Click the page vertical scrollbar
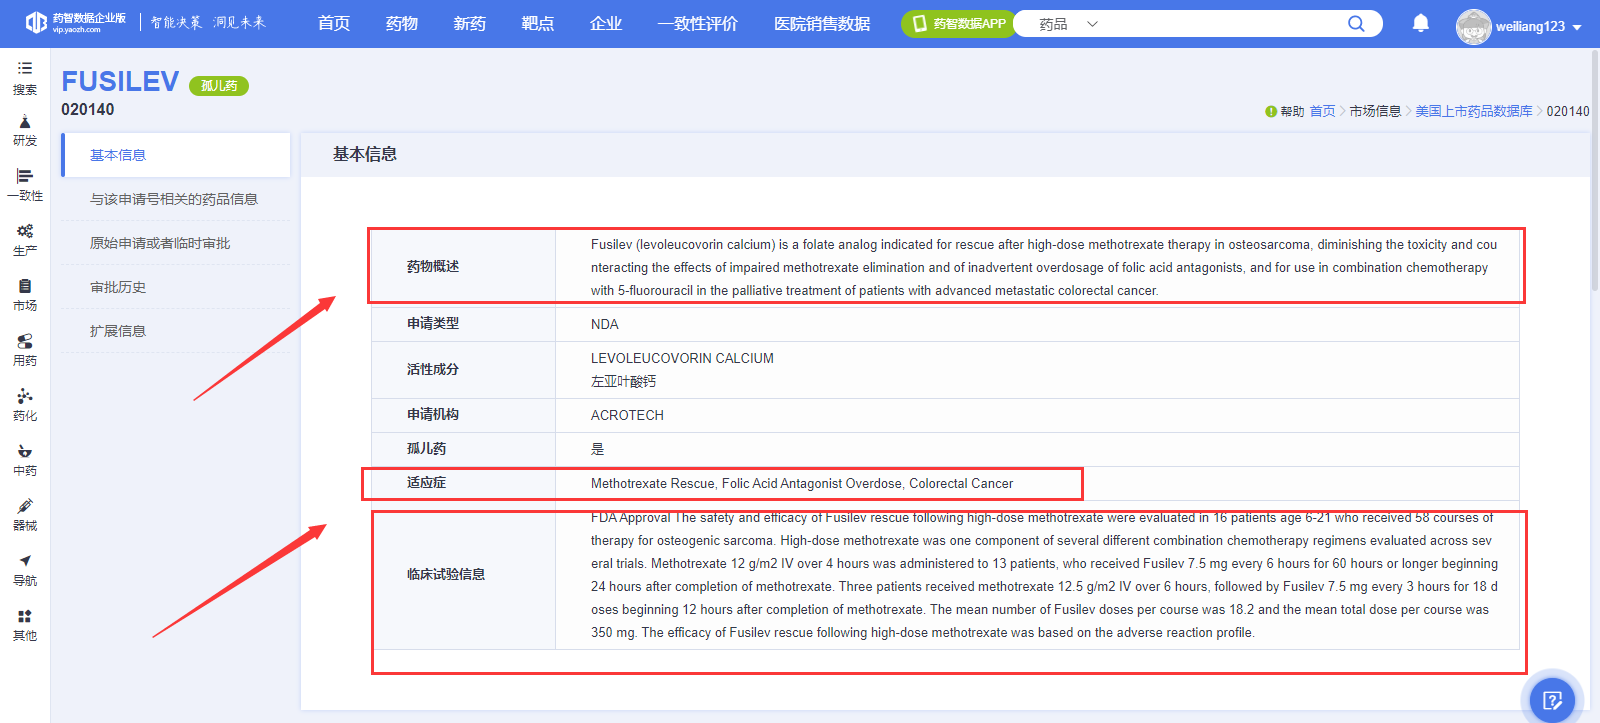 pos(1595,170)
